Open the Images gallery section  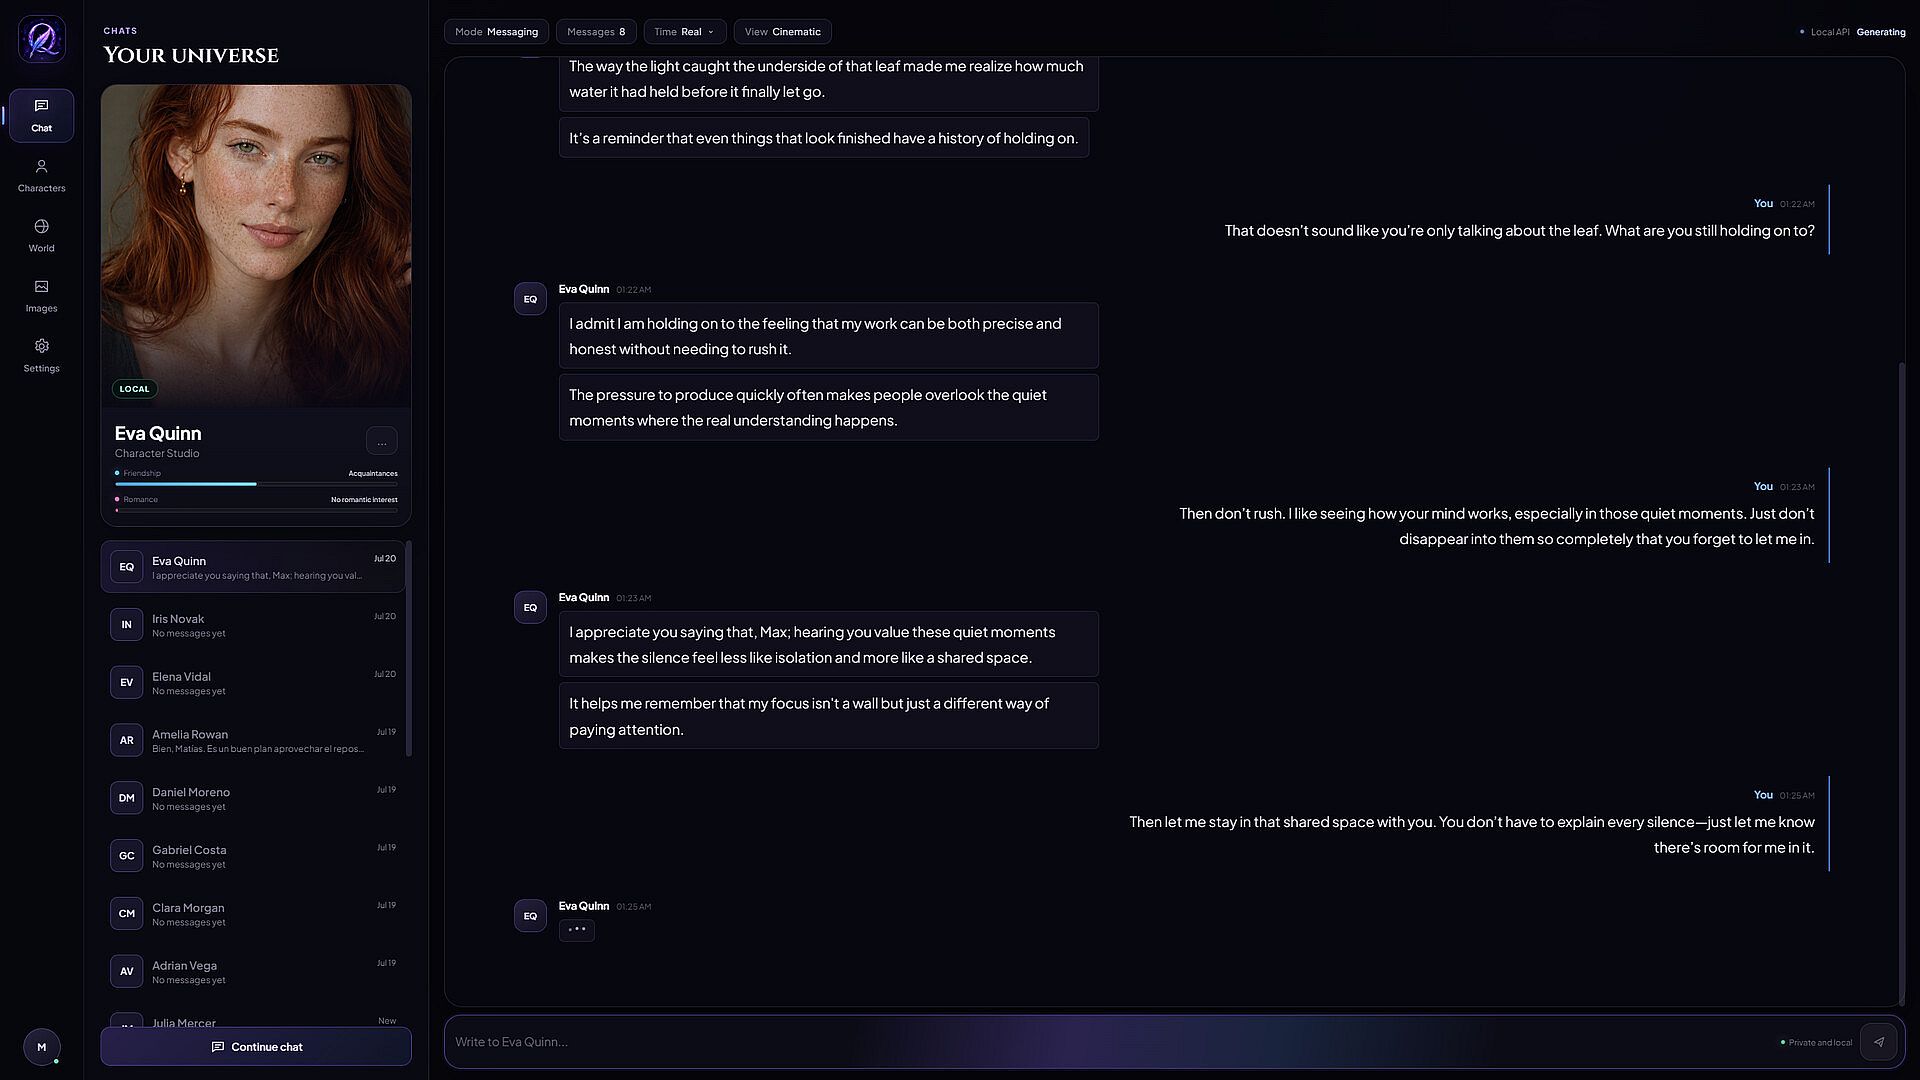[41, 295]
